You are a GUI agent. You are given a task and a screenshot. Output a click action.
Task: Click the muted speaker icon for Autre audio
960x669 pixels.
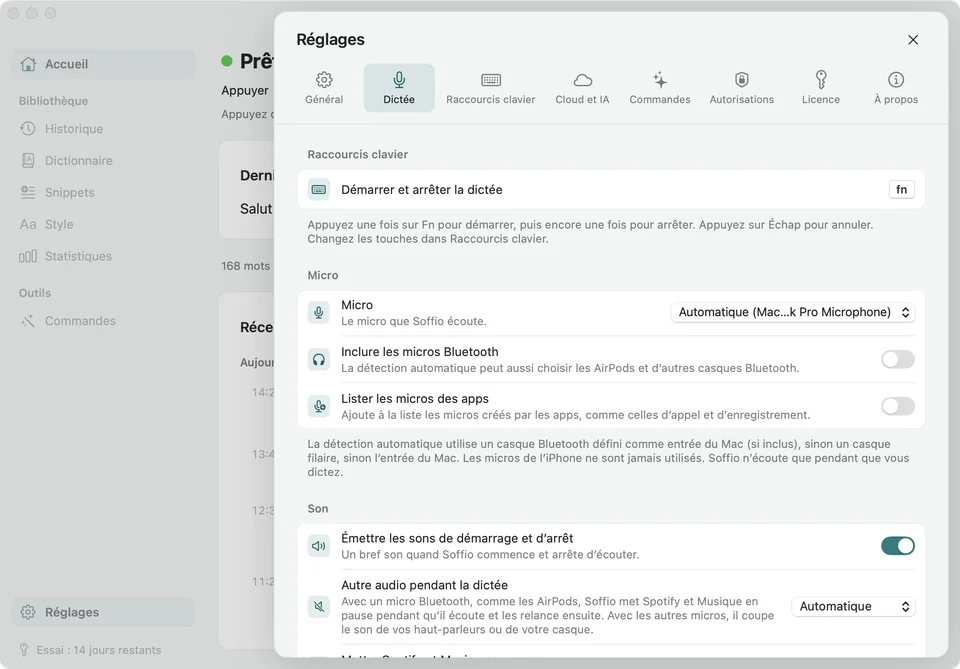coord(319,607)
